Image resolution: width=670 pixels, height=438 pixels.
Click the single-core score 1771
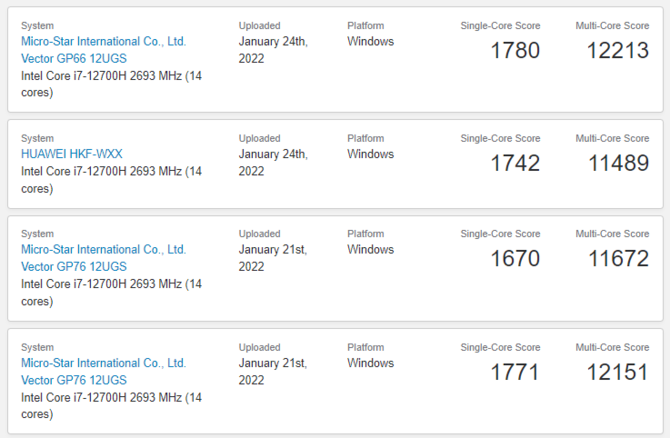coord(515,372)
